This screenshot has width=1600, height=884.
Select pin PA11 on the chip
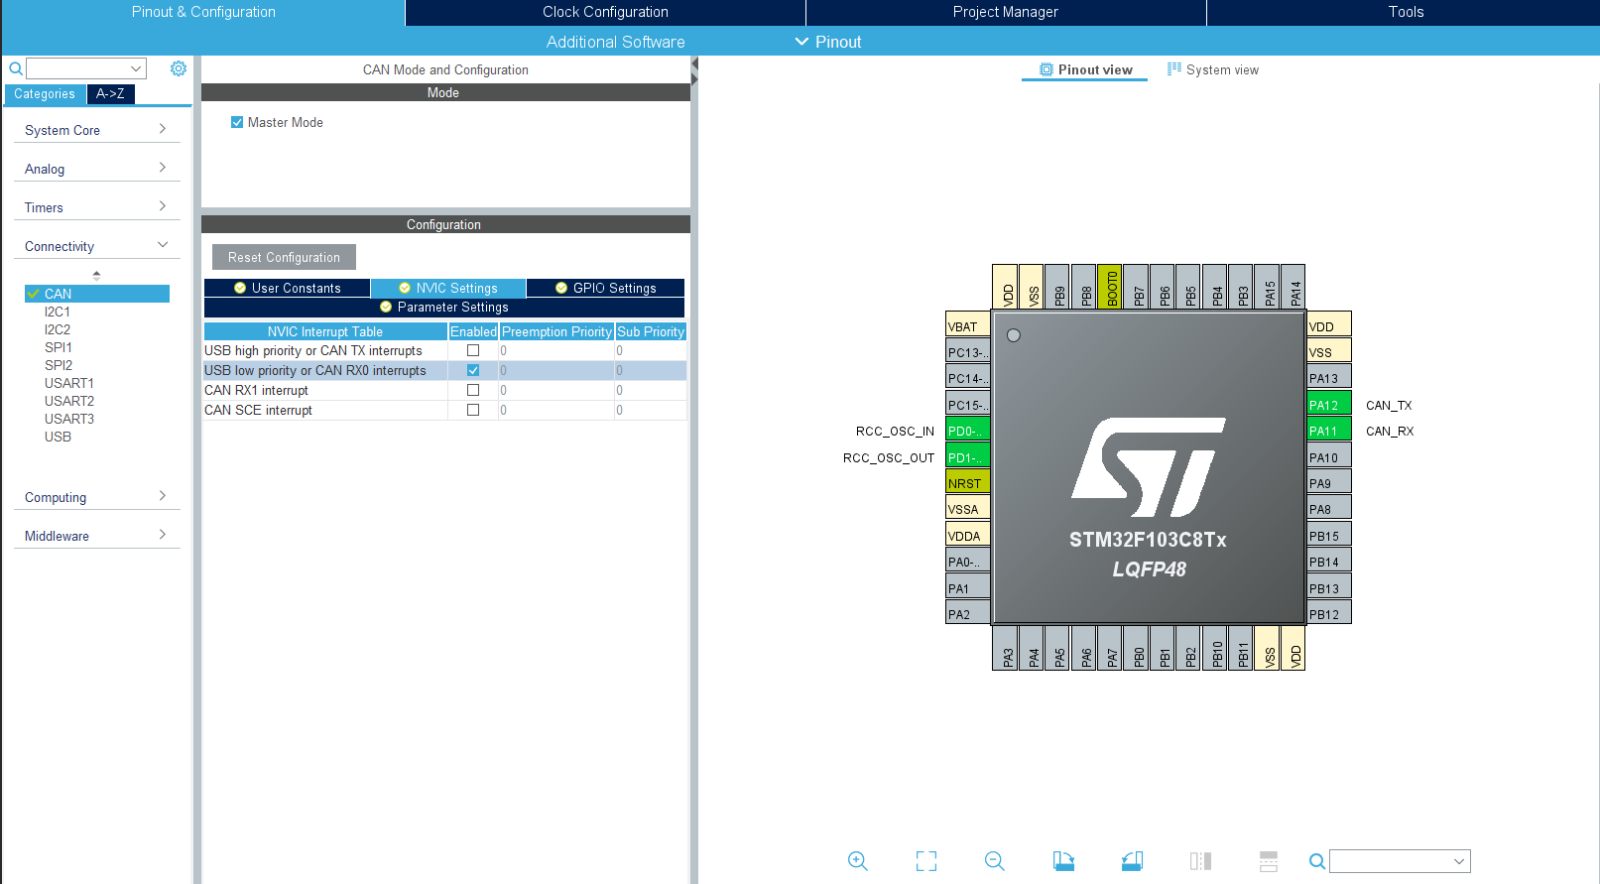pos(1329,431)
